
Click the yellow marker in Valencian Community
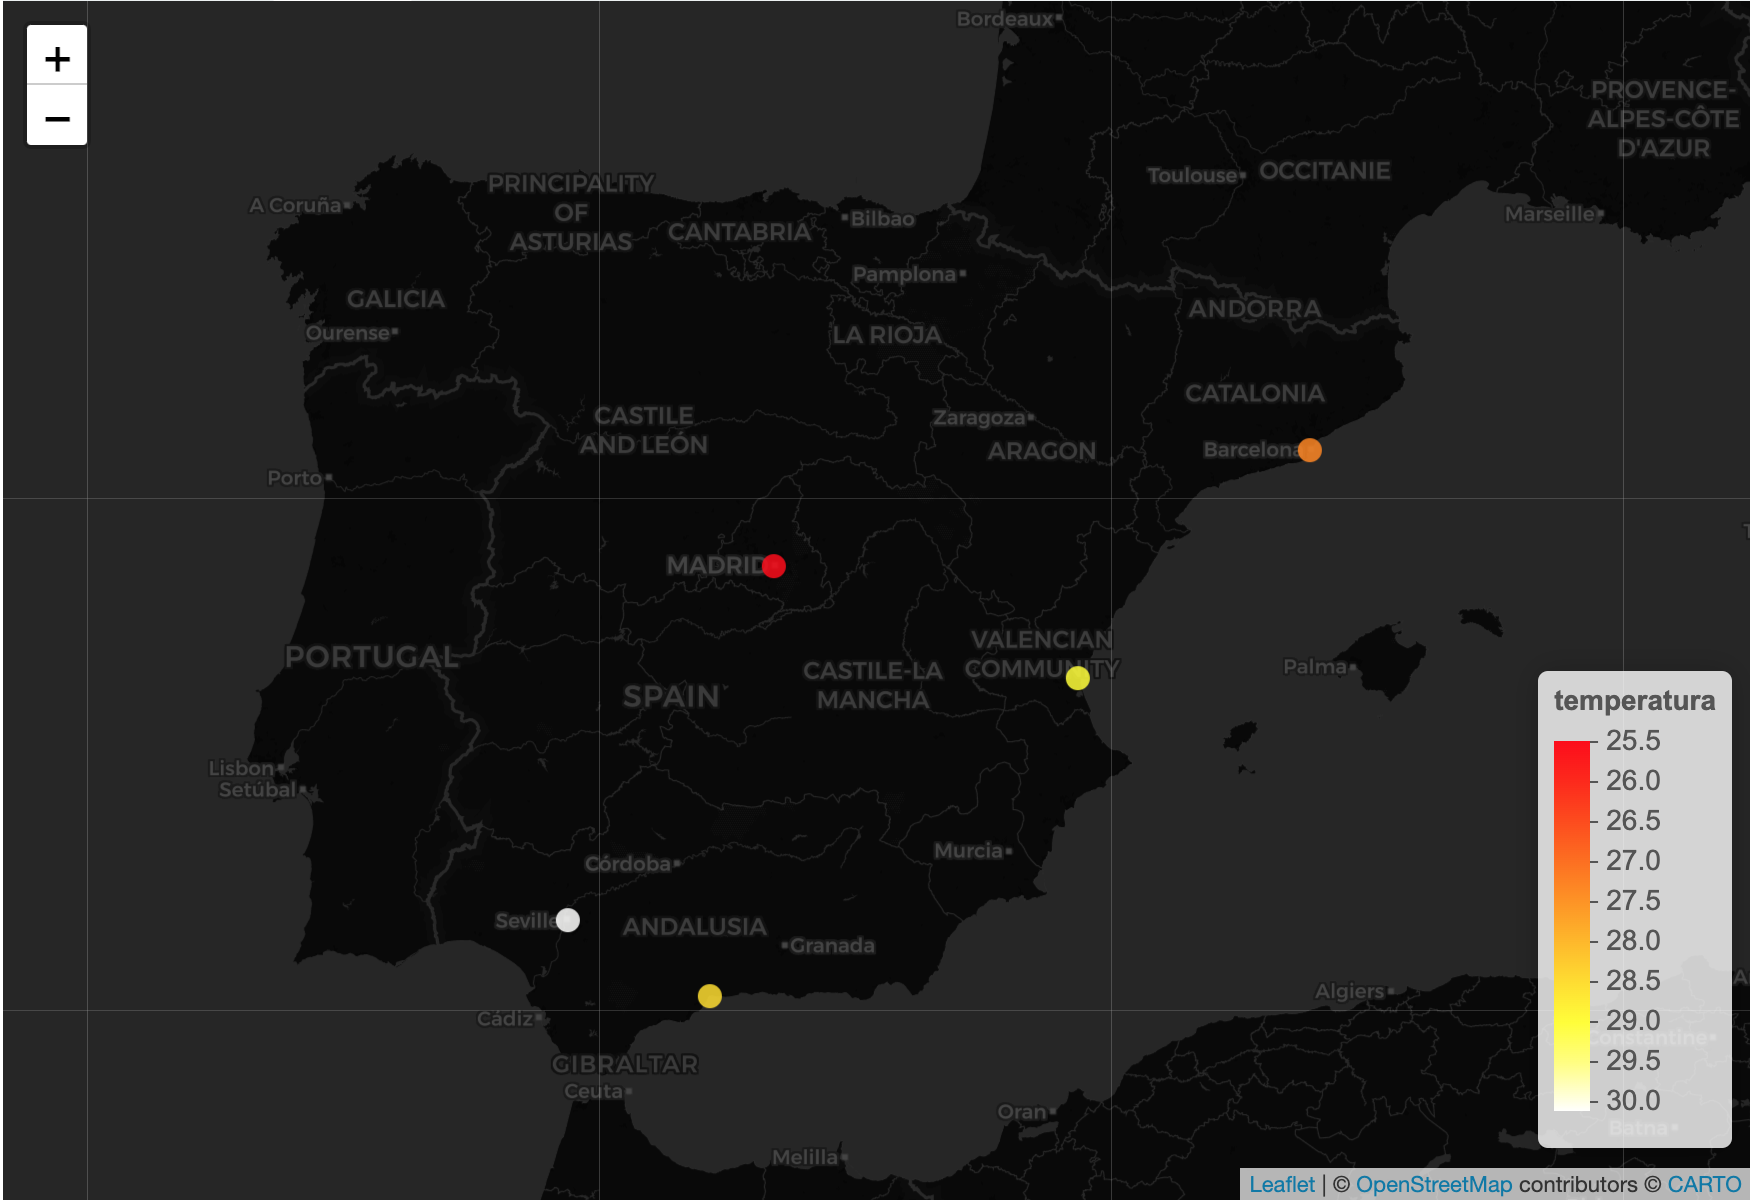(x=1077, y=678)
